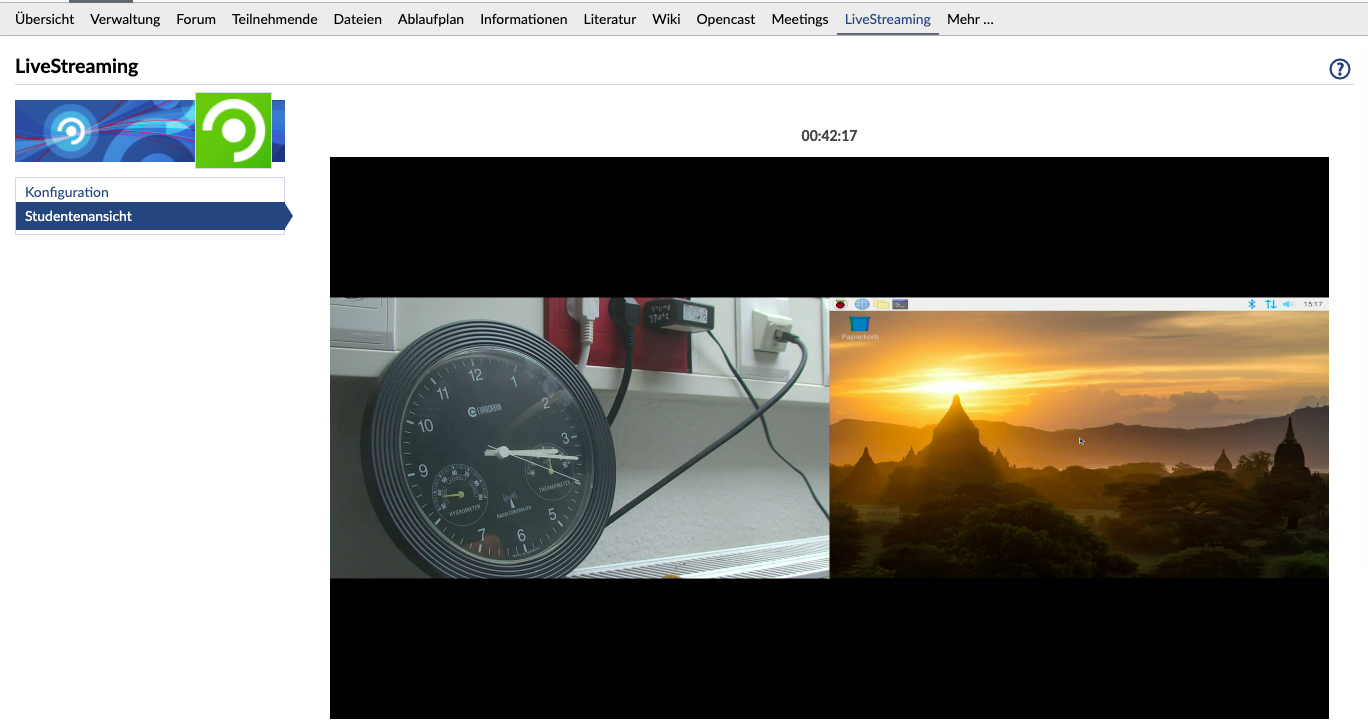Click the web browser globe icon
The height and width of the screenshot is (723, 1368).
click(x=861, y=304)
